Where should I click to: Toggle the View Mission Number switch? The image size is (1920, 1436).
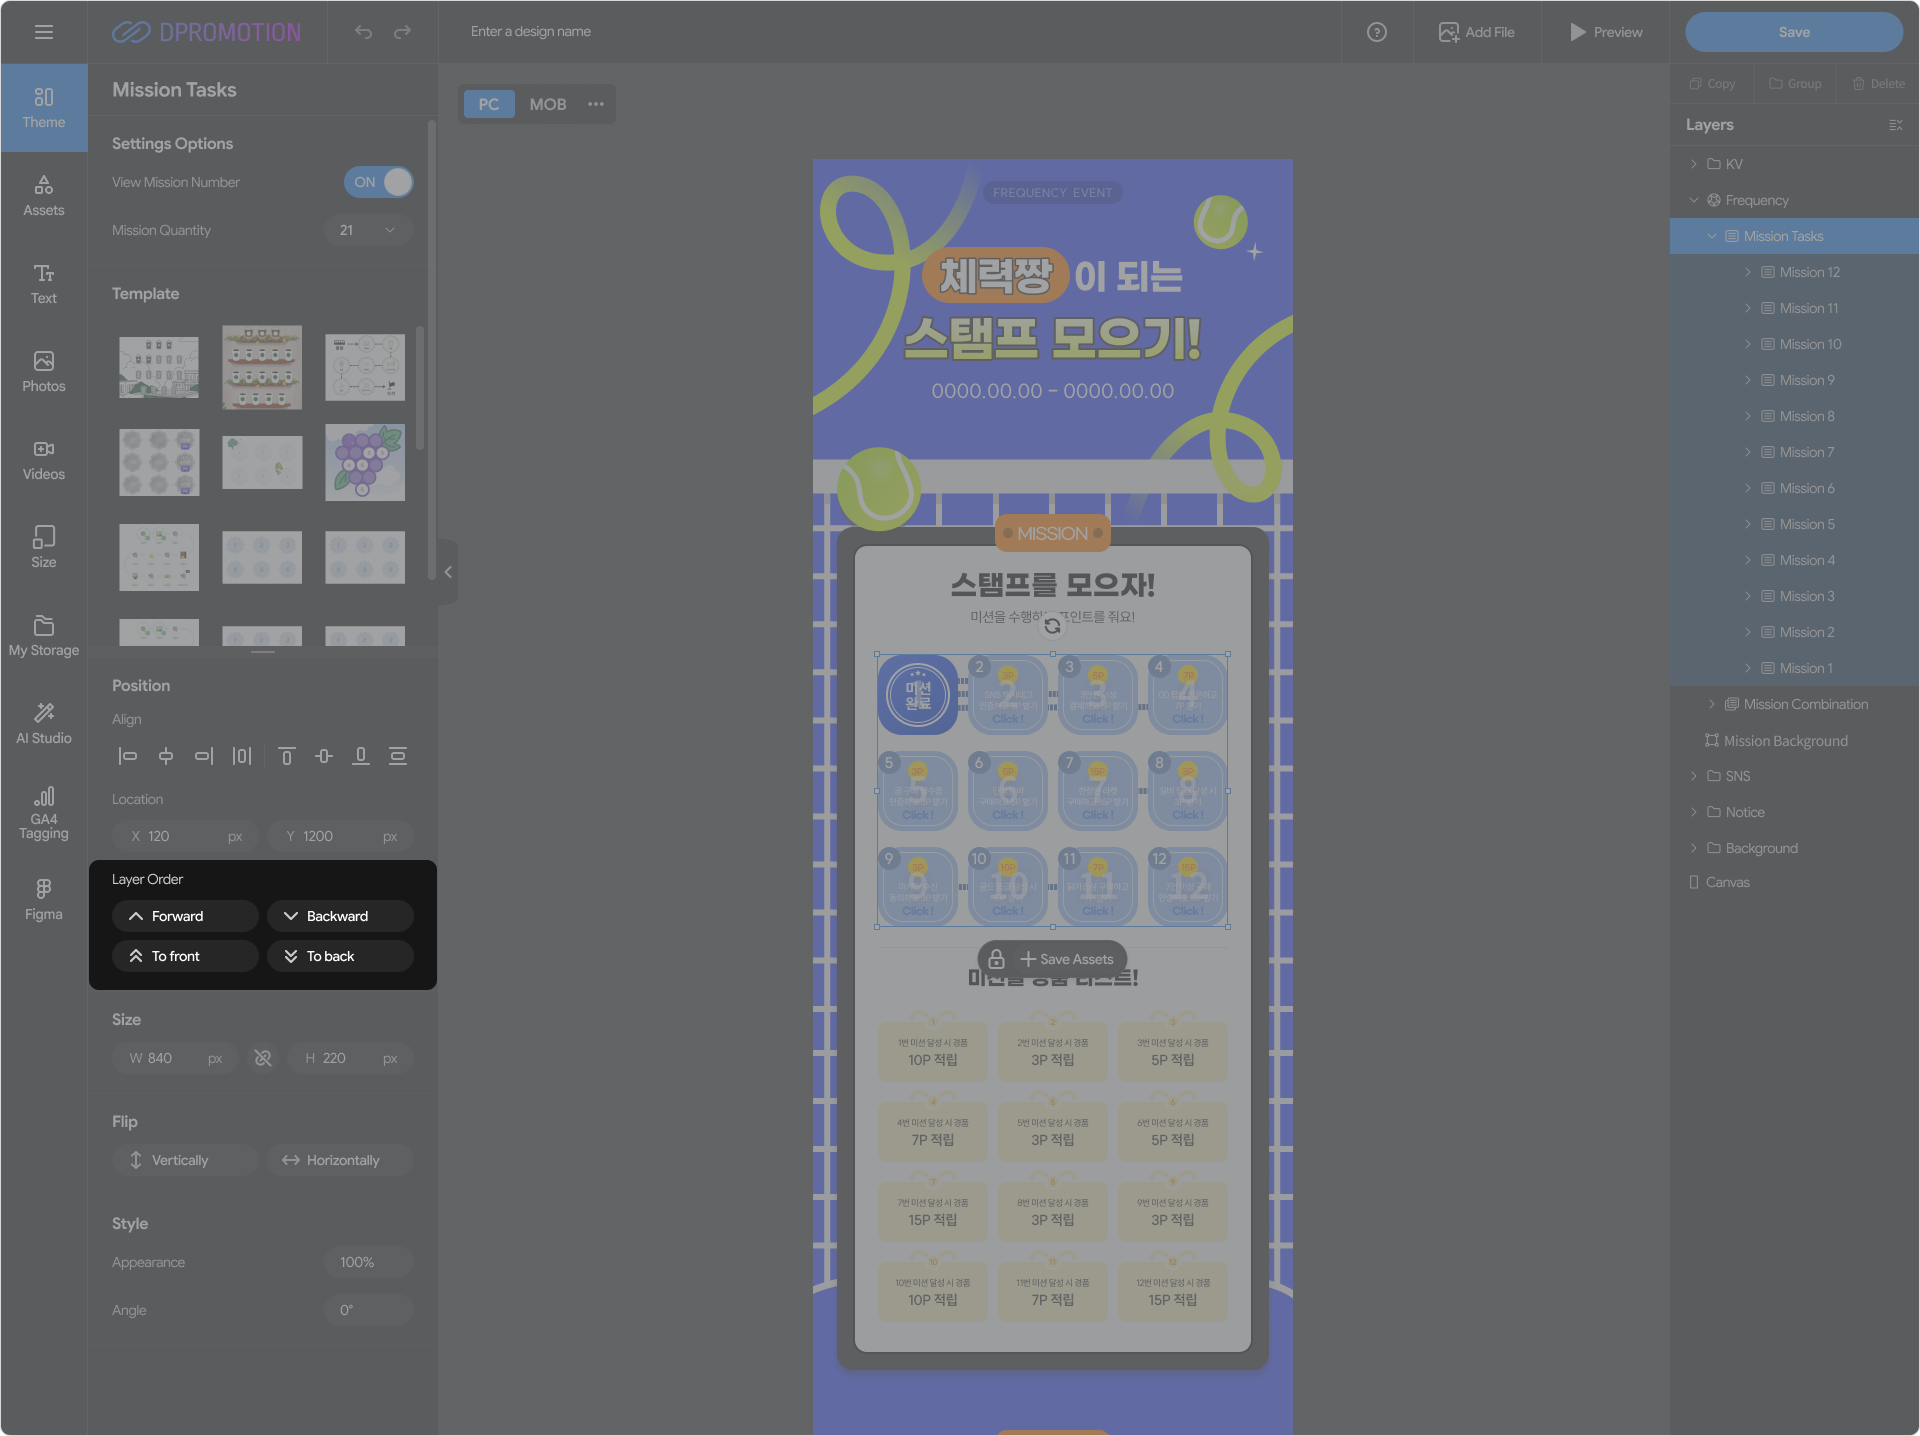click(x=379, y=182)
